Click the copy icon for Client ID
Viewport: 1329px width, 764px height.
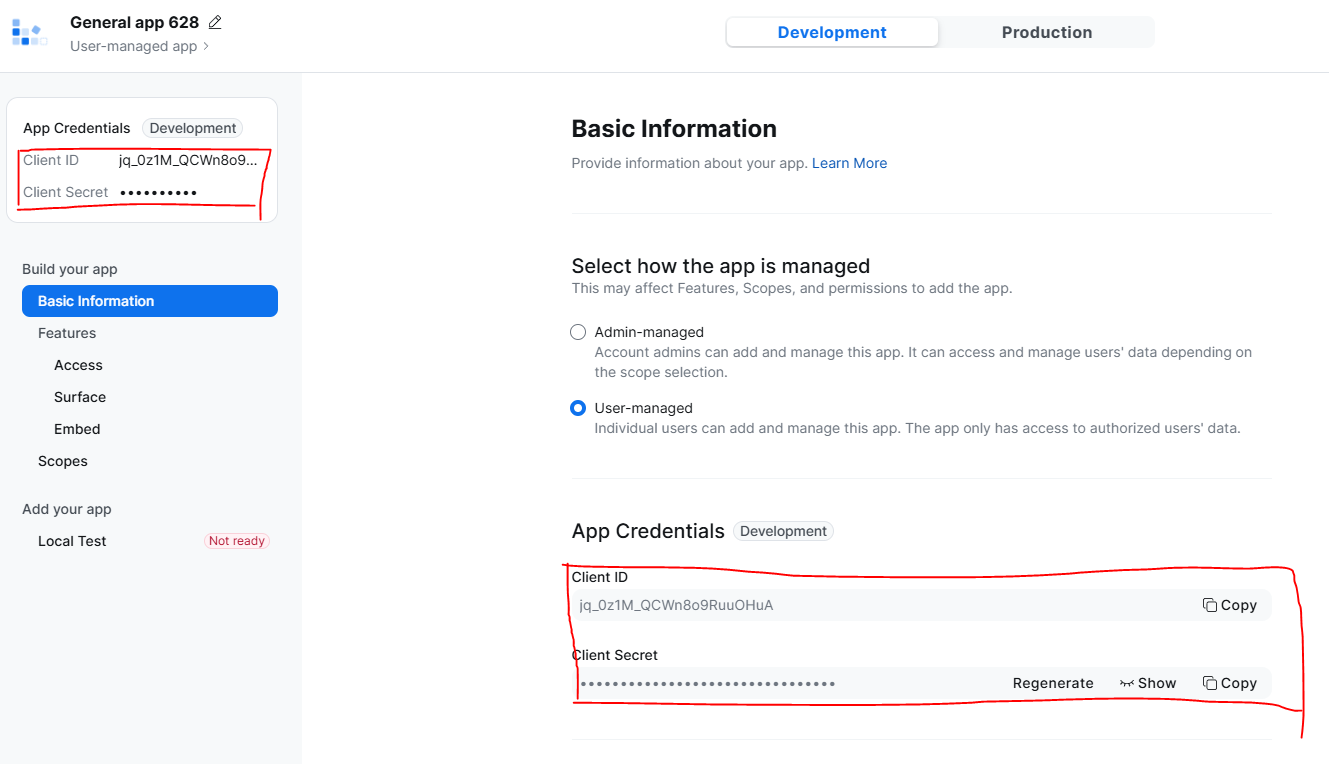click(1210, 605)
